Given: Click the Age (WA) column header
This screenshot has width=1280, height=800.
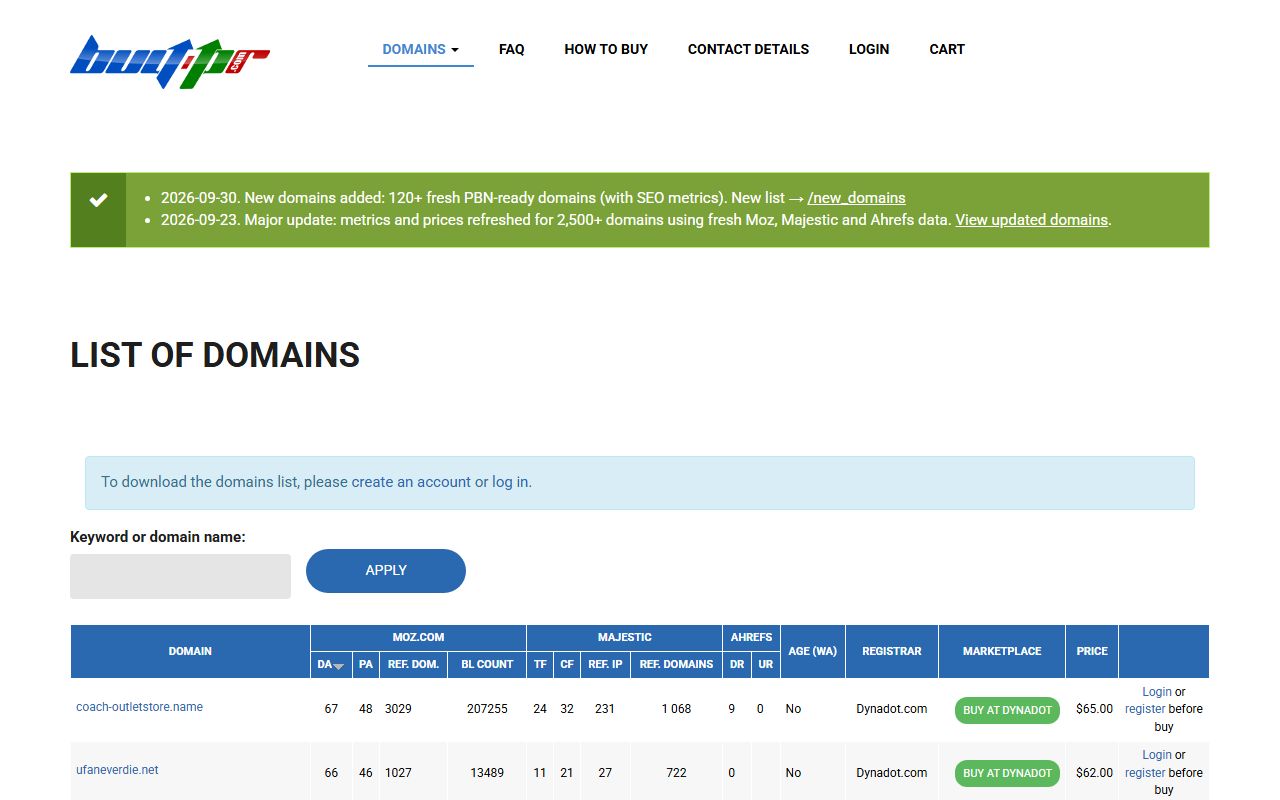Looking at the screenshot, I should click(x=813, y=651).
